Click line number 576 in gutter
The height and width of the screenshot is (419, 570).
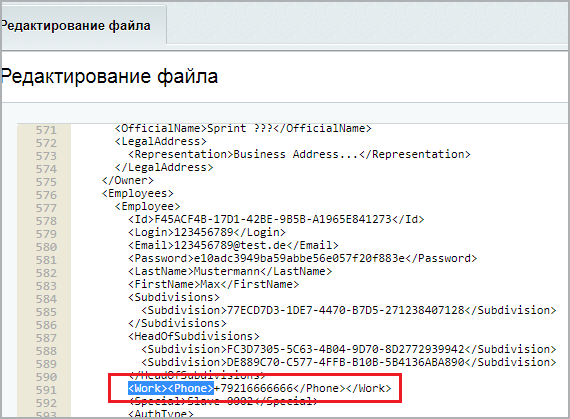coord(46,195)
